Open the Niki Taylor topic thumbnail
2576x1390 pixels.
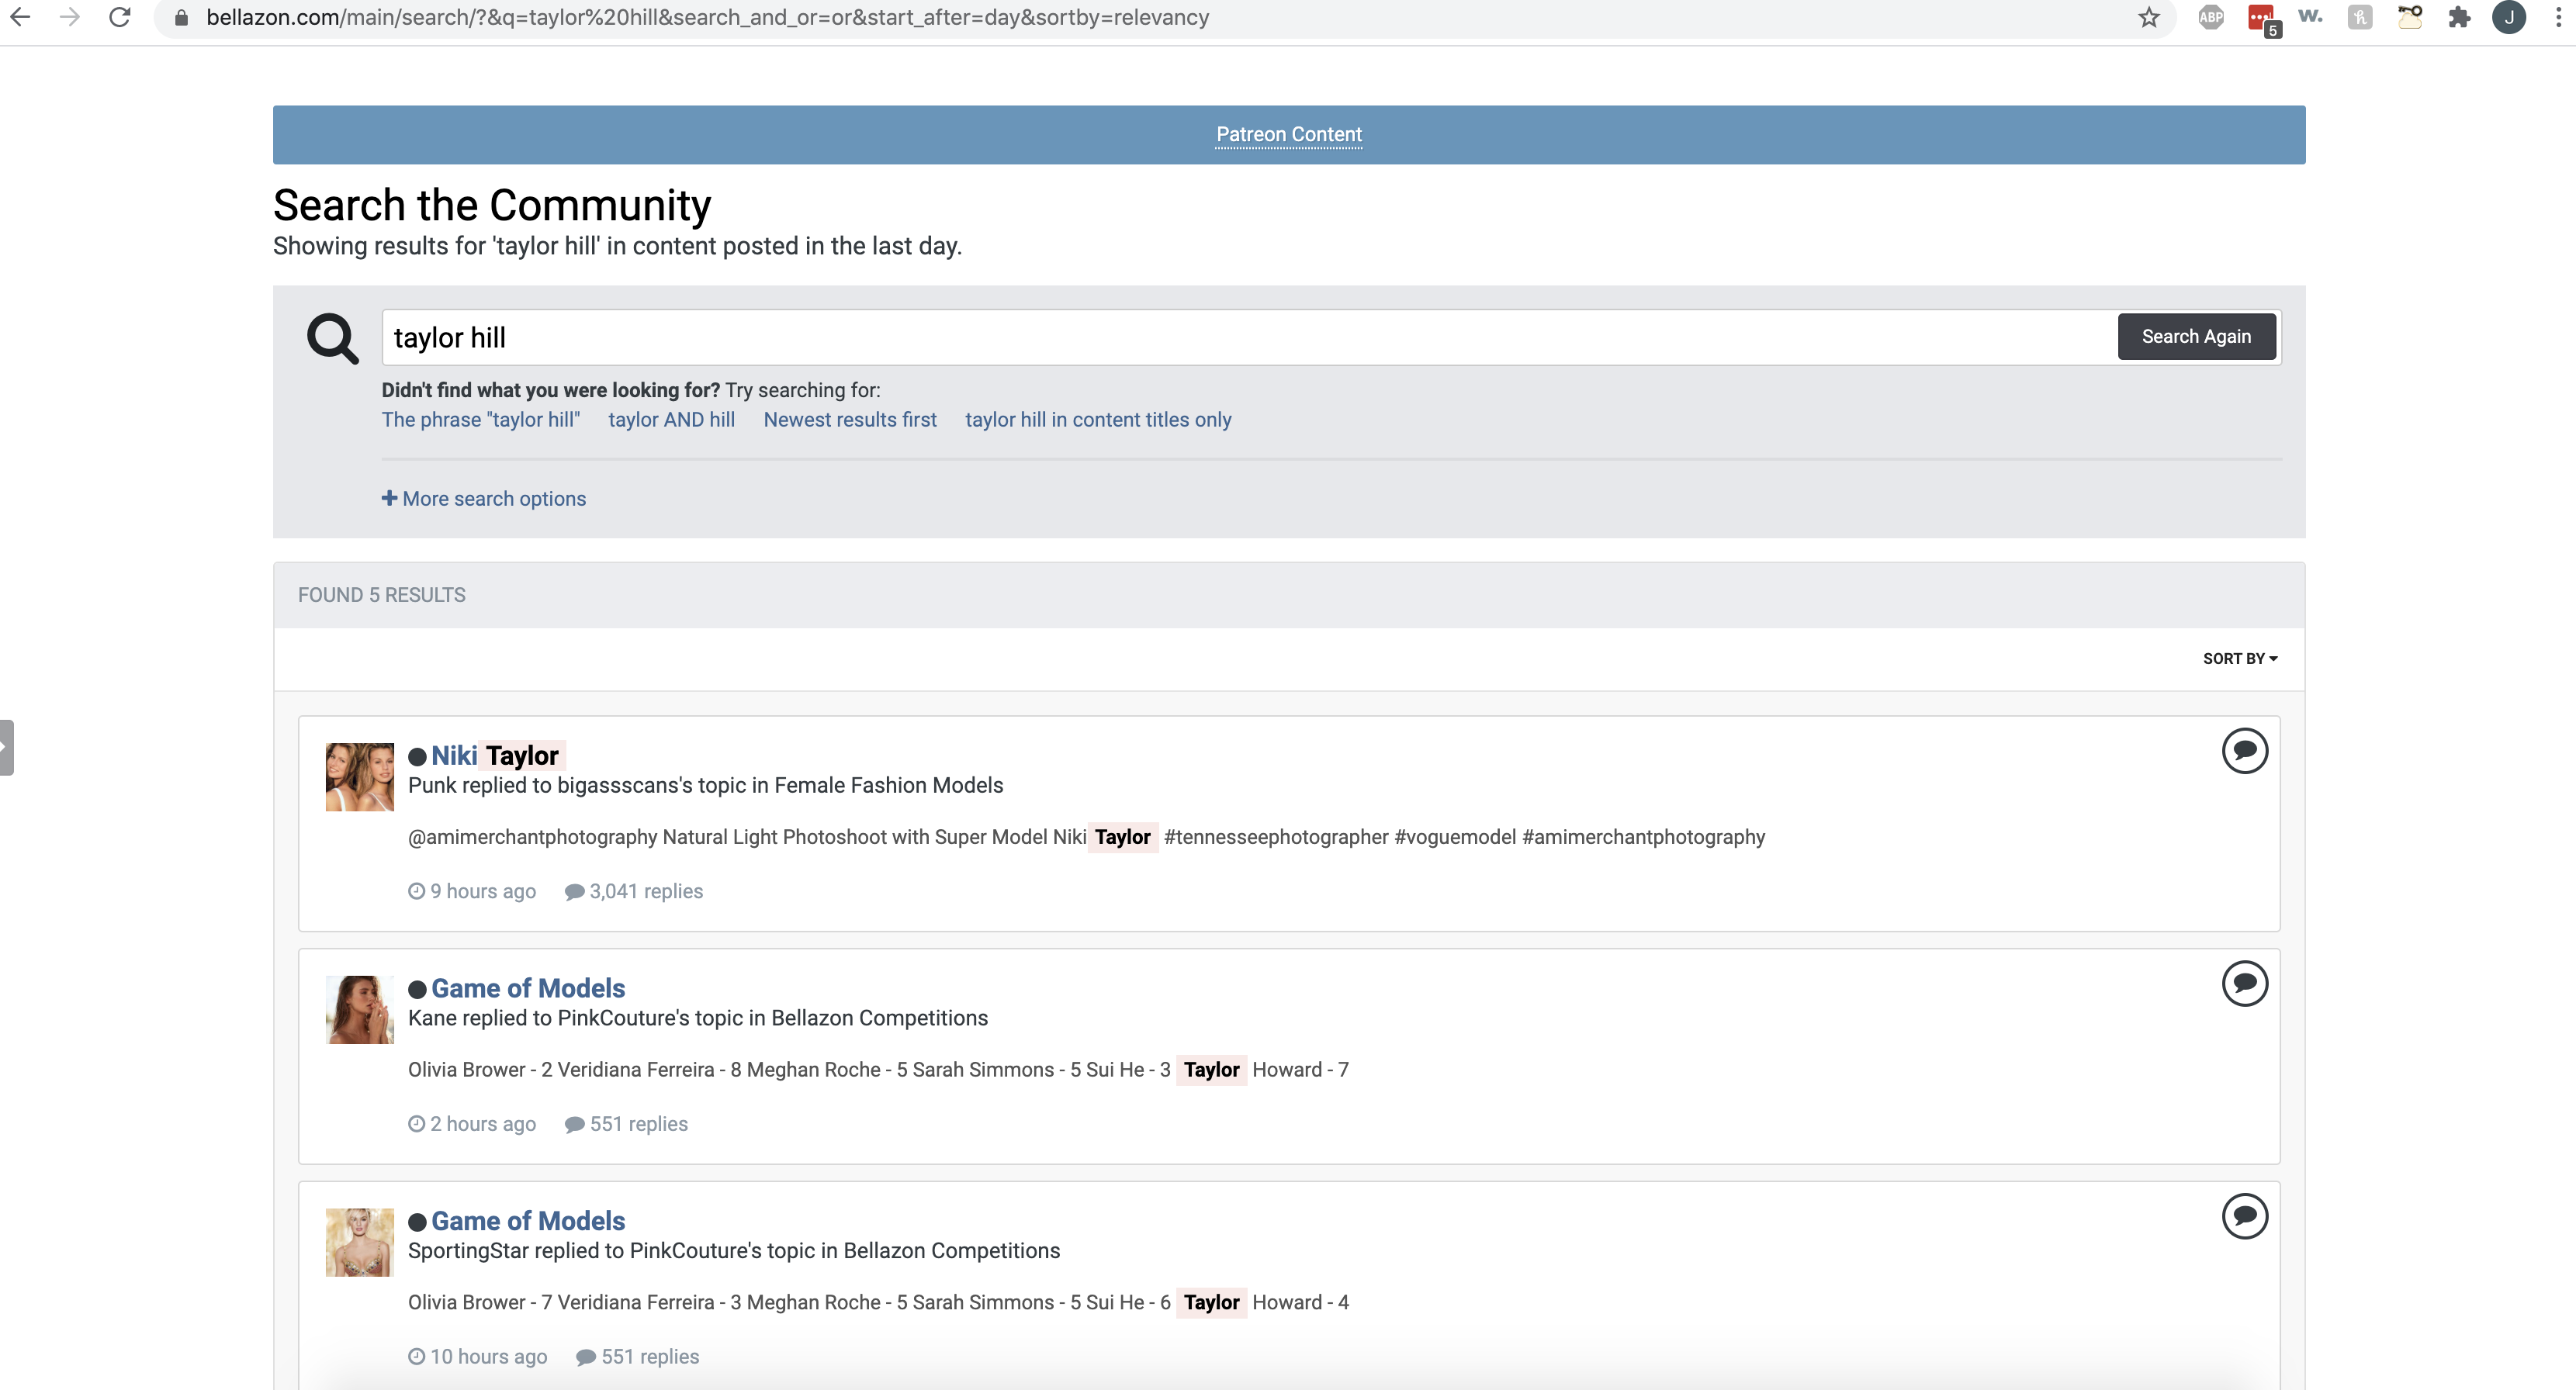359,776
